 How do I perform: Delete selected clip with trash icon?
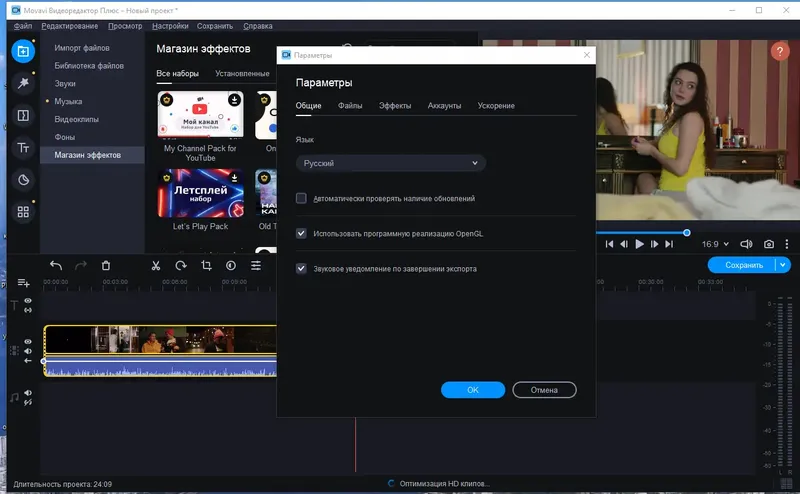click(106, 265)
